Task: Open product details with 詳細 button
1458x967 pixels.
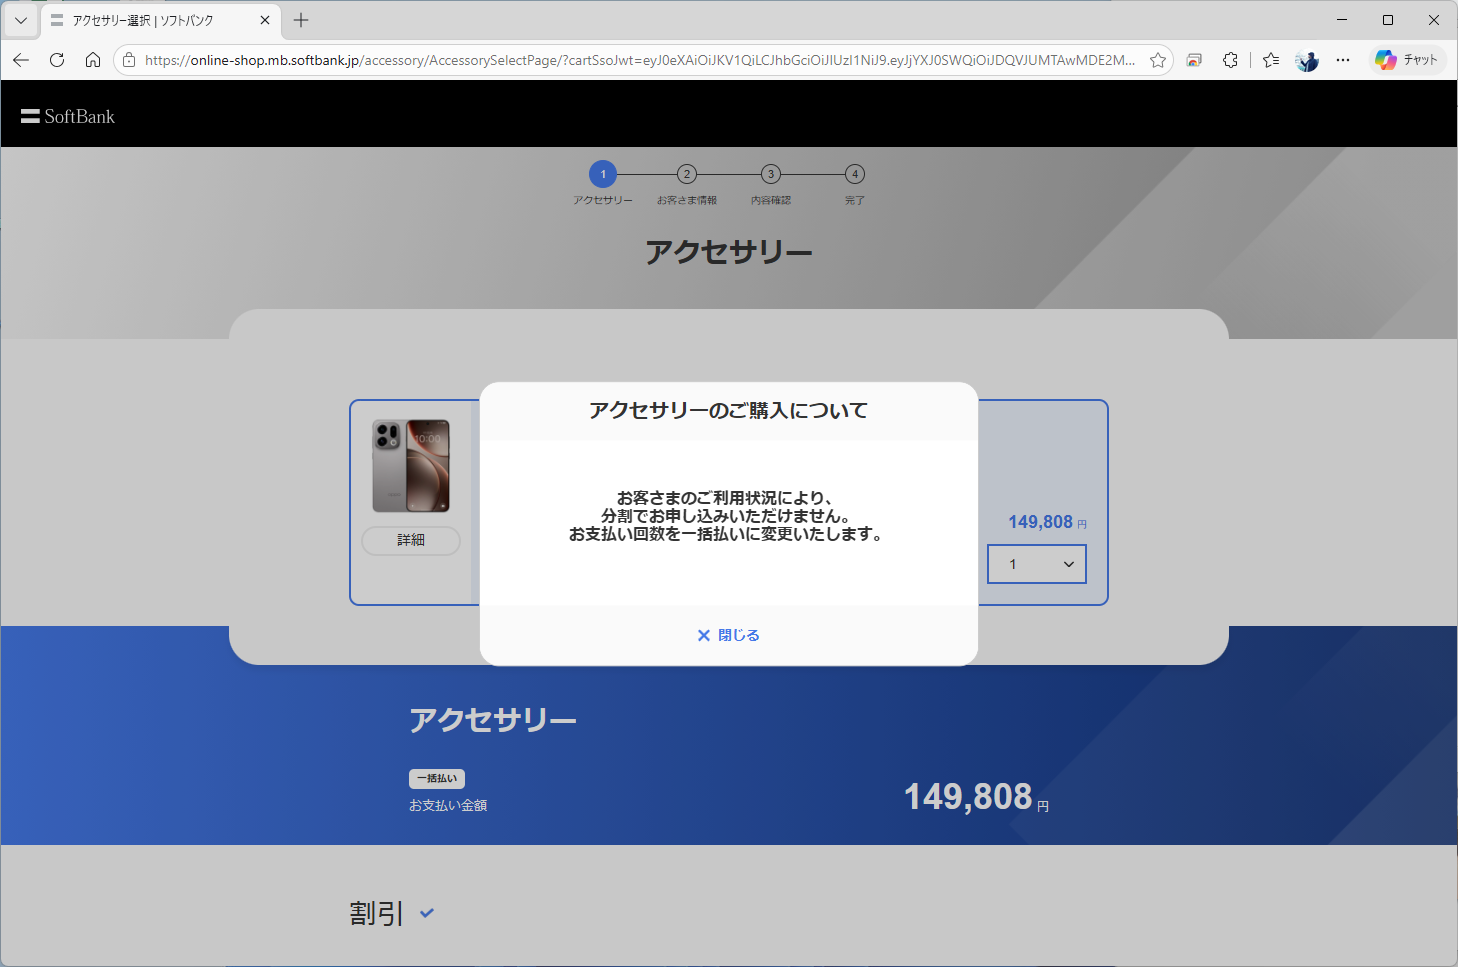Action: [410, 540]
